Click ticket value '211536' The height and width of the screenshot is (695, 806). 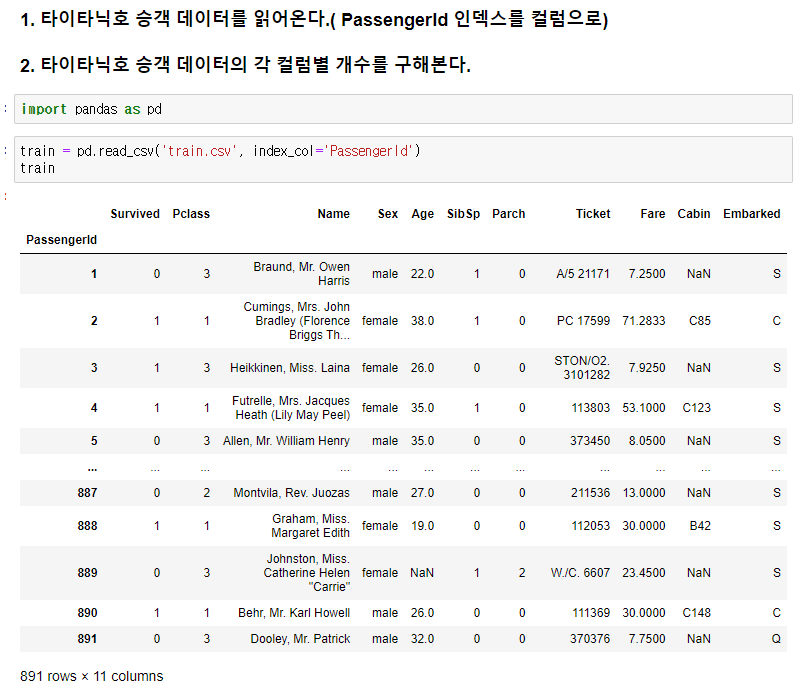tap(591, 493)
